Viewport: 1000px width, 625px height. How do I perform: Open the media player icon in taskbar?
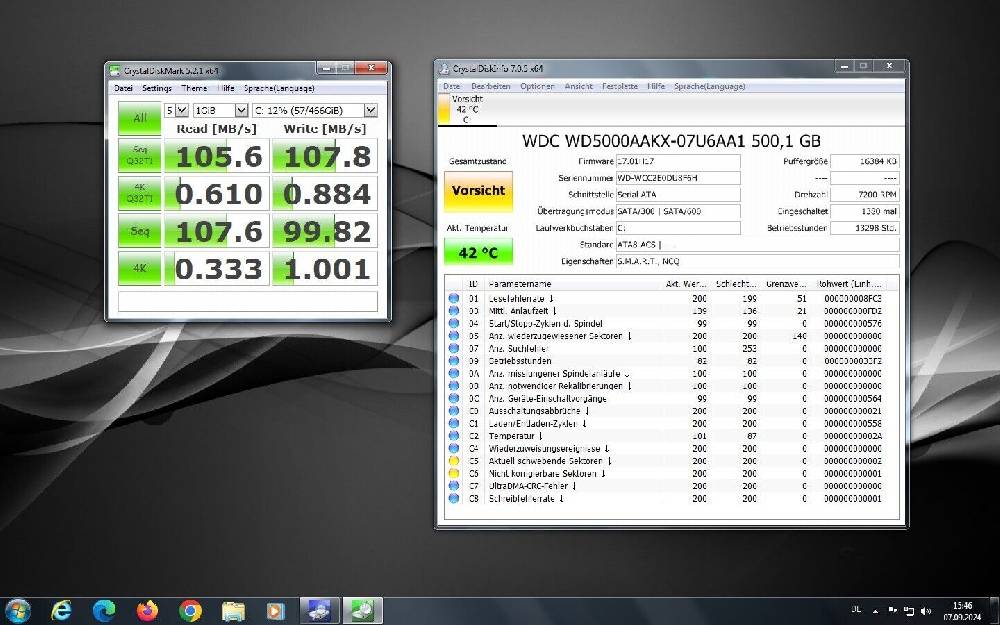click(276, 611)
